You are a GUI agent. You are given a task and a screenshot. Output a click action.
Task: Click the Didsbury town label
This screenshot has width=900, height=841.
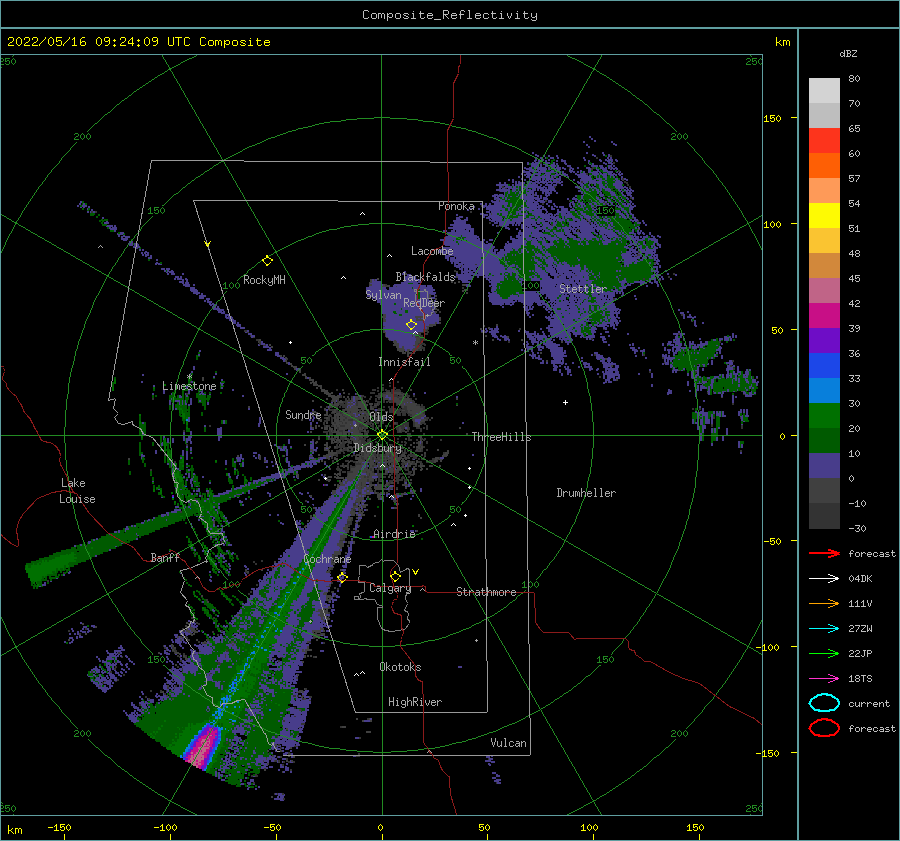click(x=377, y=448)
